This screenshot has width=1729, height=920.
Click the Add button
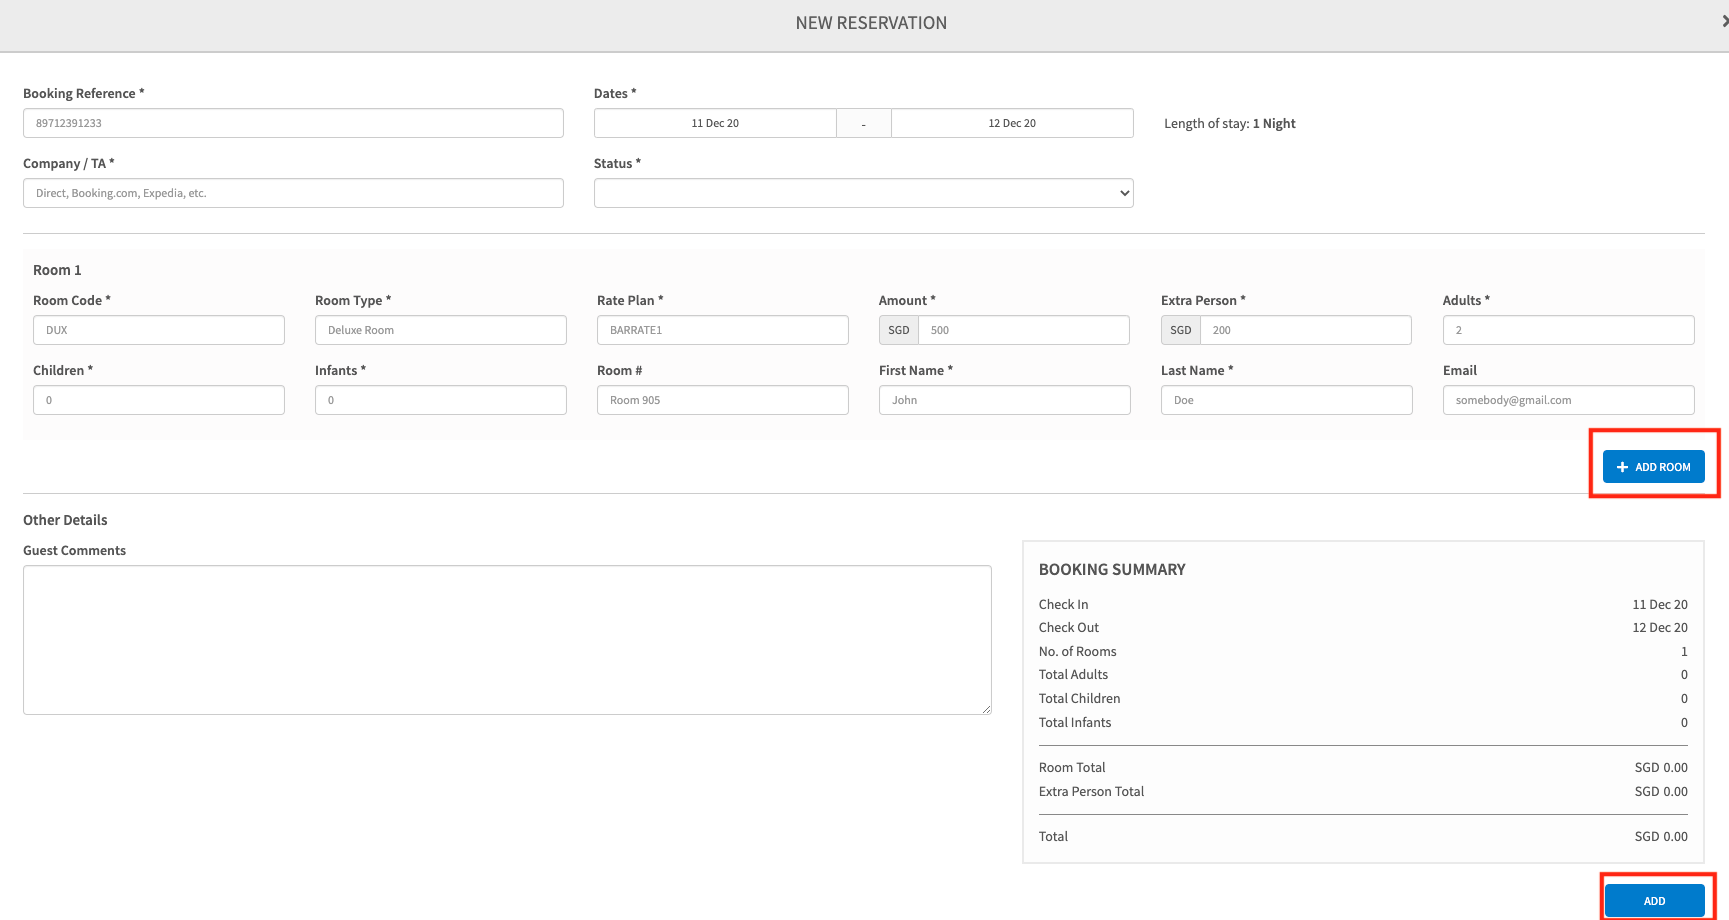pyautogui.click(x=1654, y=900)
